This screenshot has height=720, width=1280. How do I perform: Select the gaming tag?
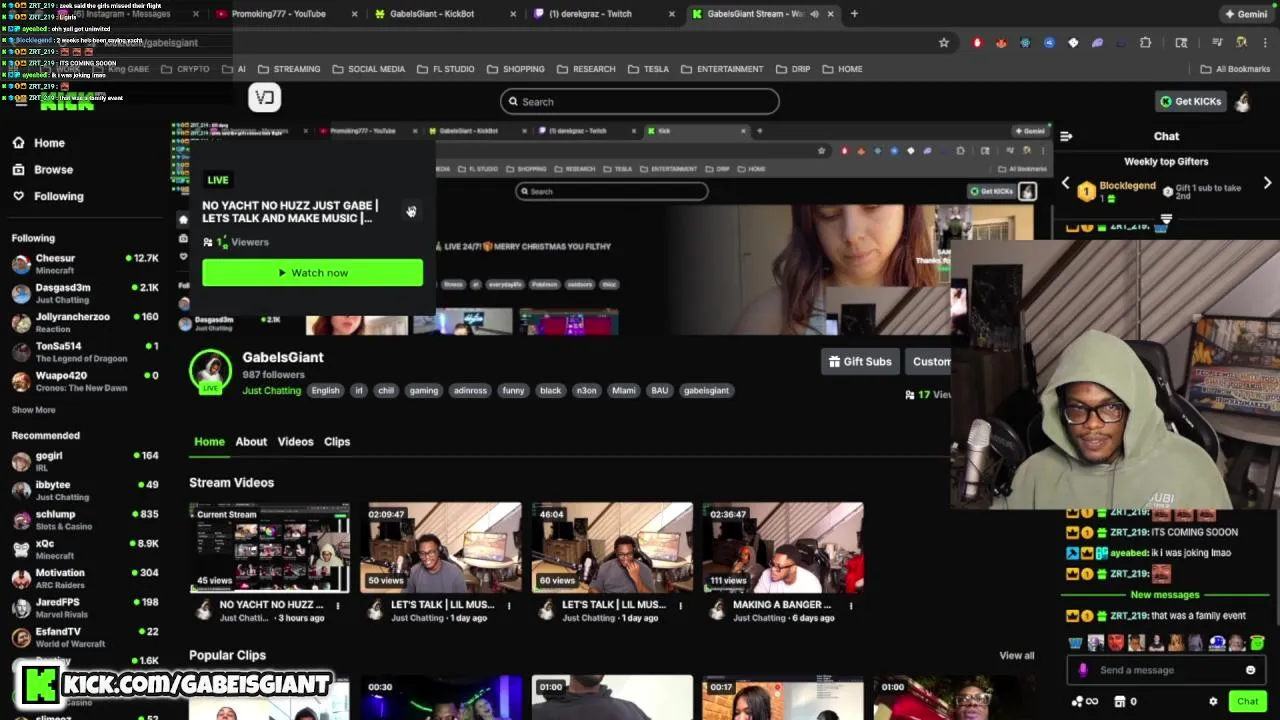click(x=423, y=391)
